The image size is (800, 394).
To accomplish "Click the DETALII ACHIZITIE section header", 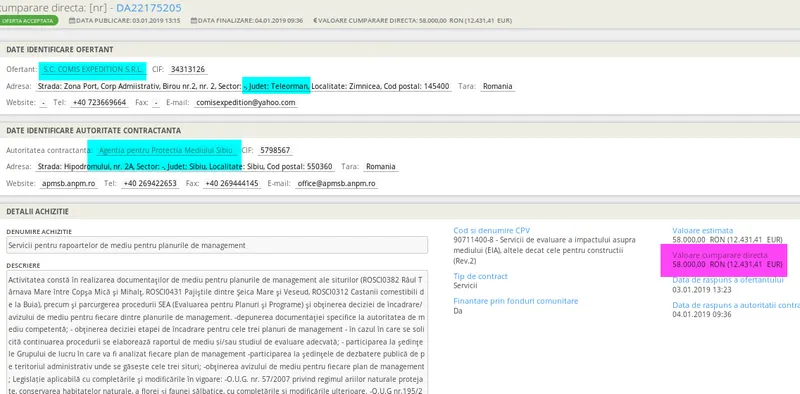I will [x=37, y=211].
